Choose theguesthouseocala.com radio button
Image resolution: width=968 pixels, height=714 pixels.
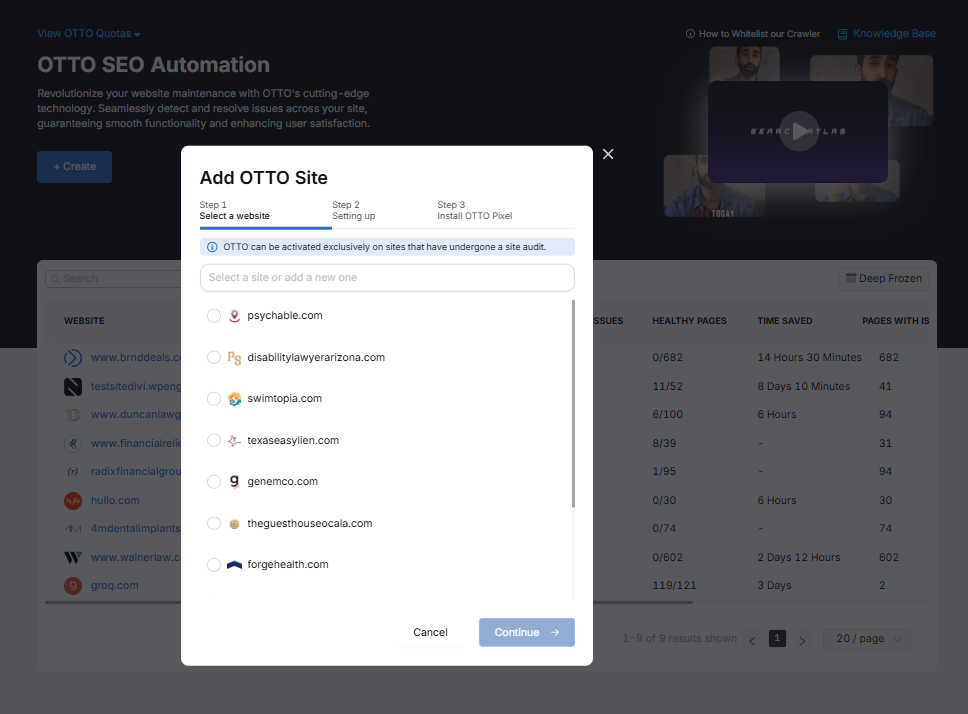pyautogui.click(x=214, y=523)
